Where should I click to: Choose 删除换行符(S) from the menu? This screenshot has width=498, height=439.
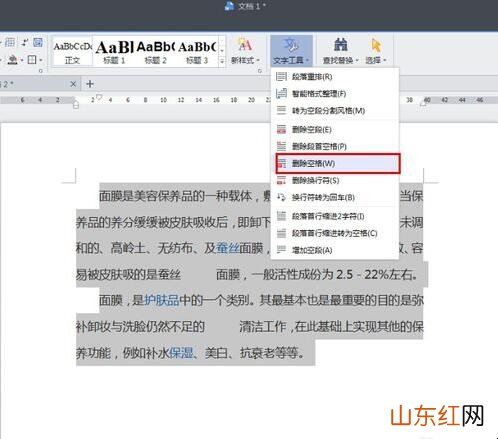(x=335, y=180)
